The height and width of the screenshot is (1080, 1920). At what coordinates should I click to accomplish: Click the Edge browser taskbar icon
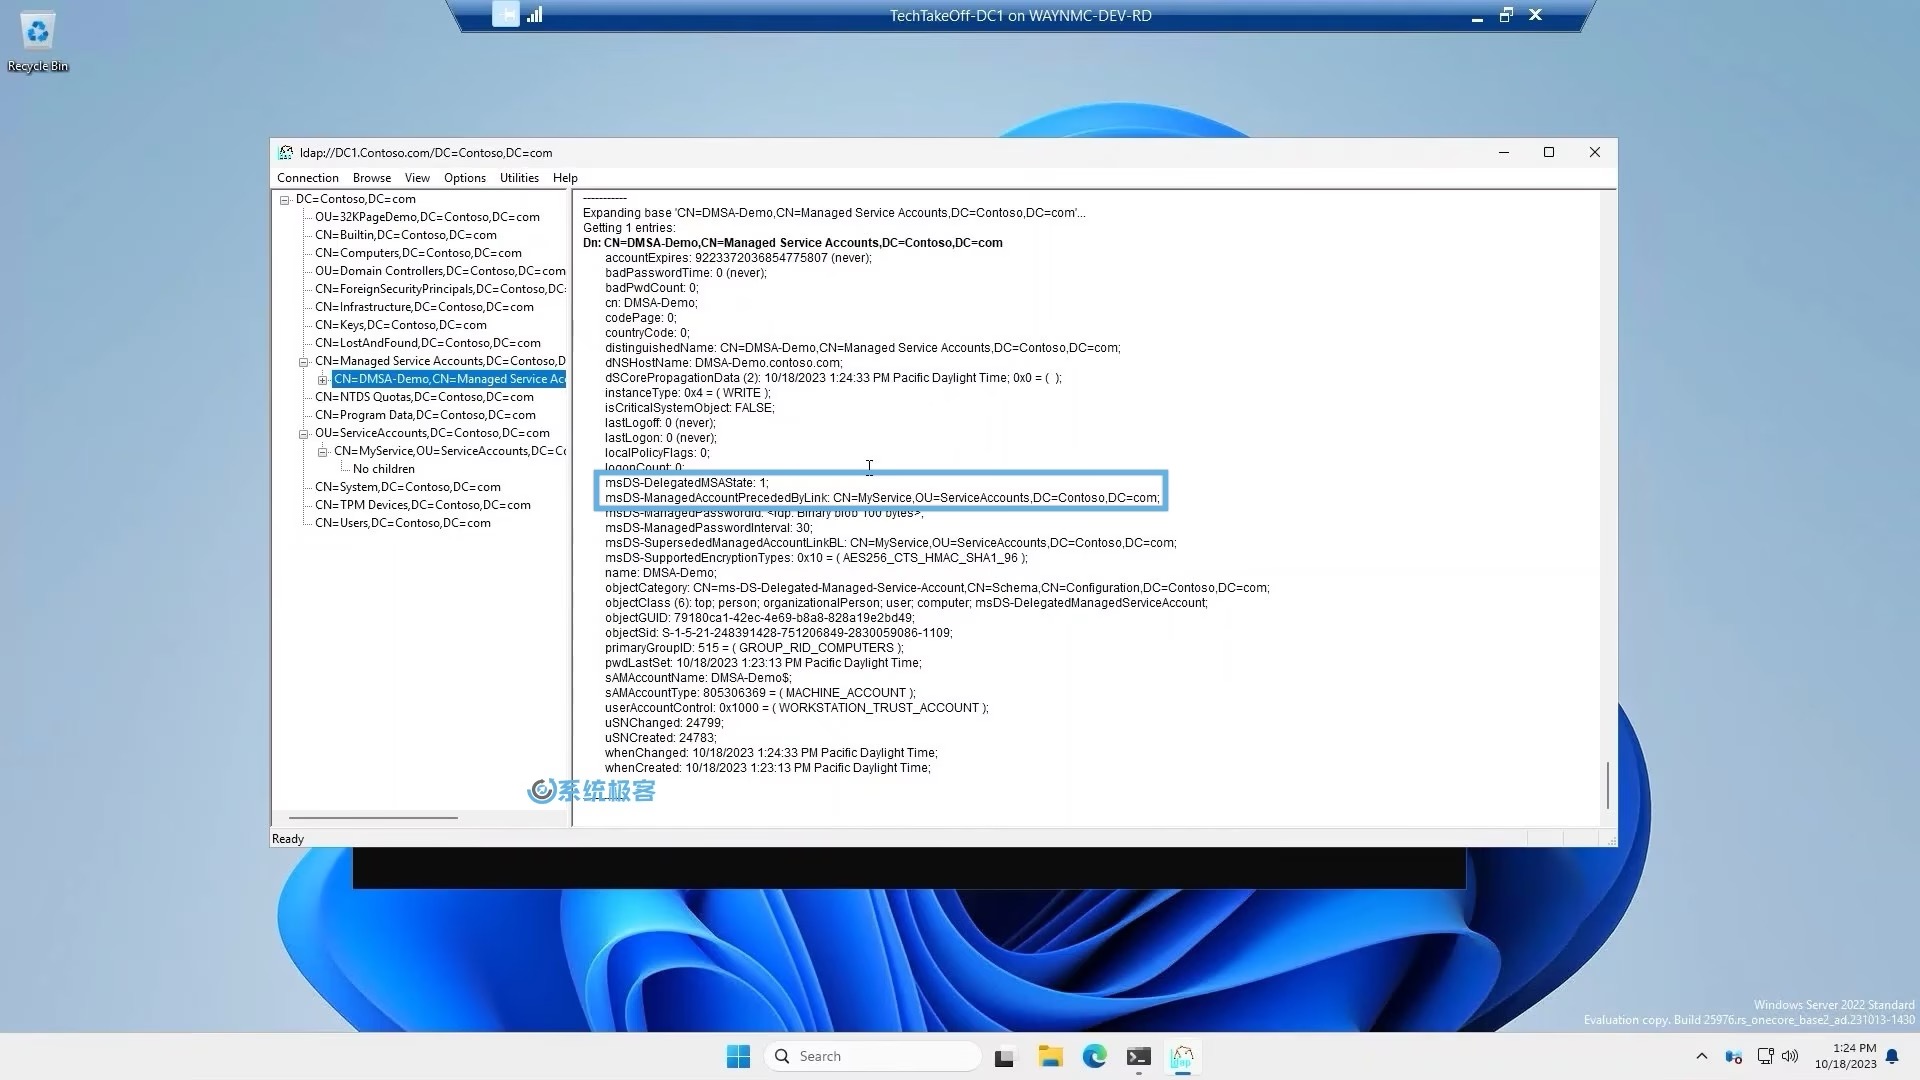point(1093,1055)
